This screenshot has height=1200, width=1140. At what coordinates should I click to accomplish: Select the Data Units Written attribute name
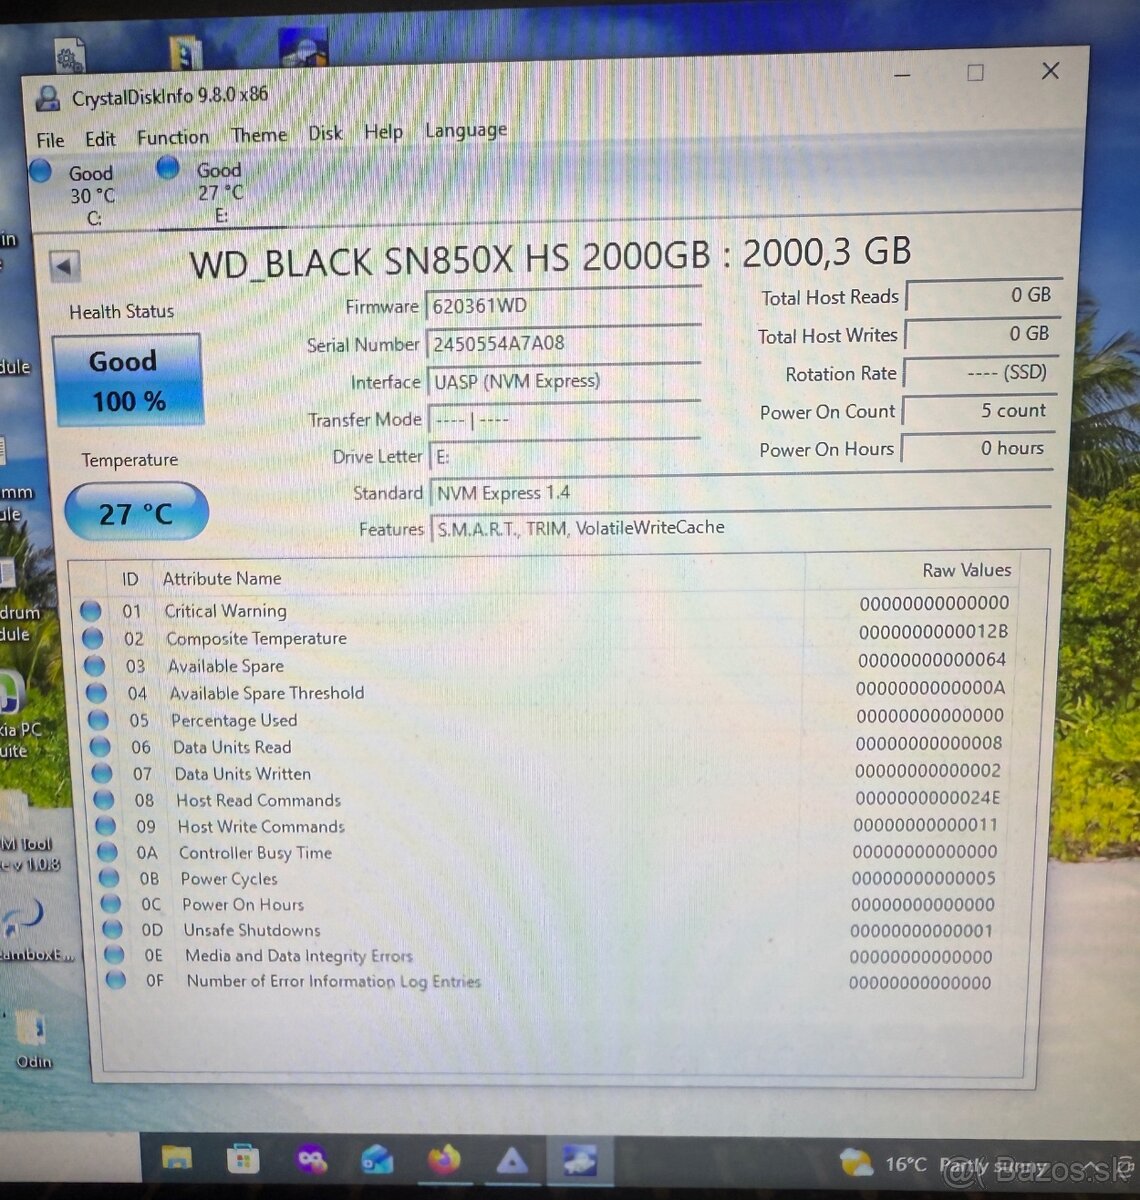243,773
